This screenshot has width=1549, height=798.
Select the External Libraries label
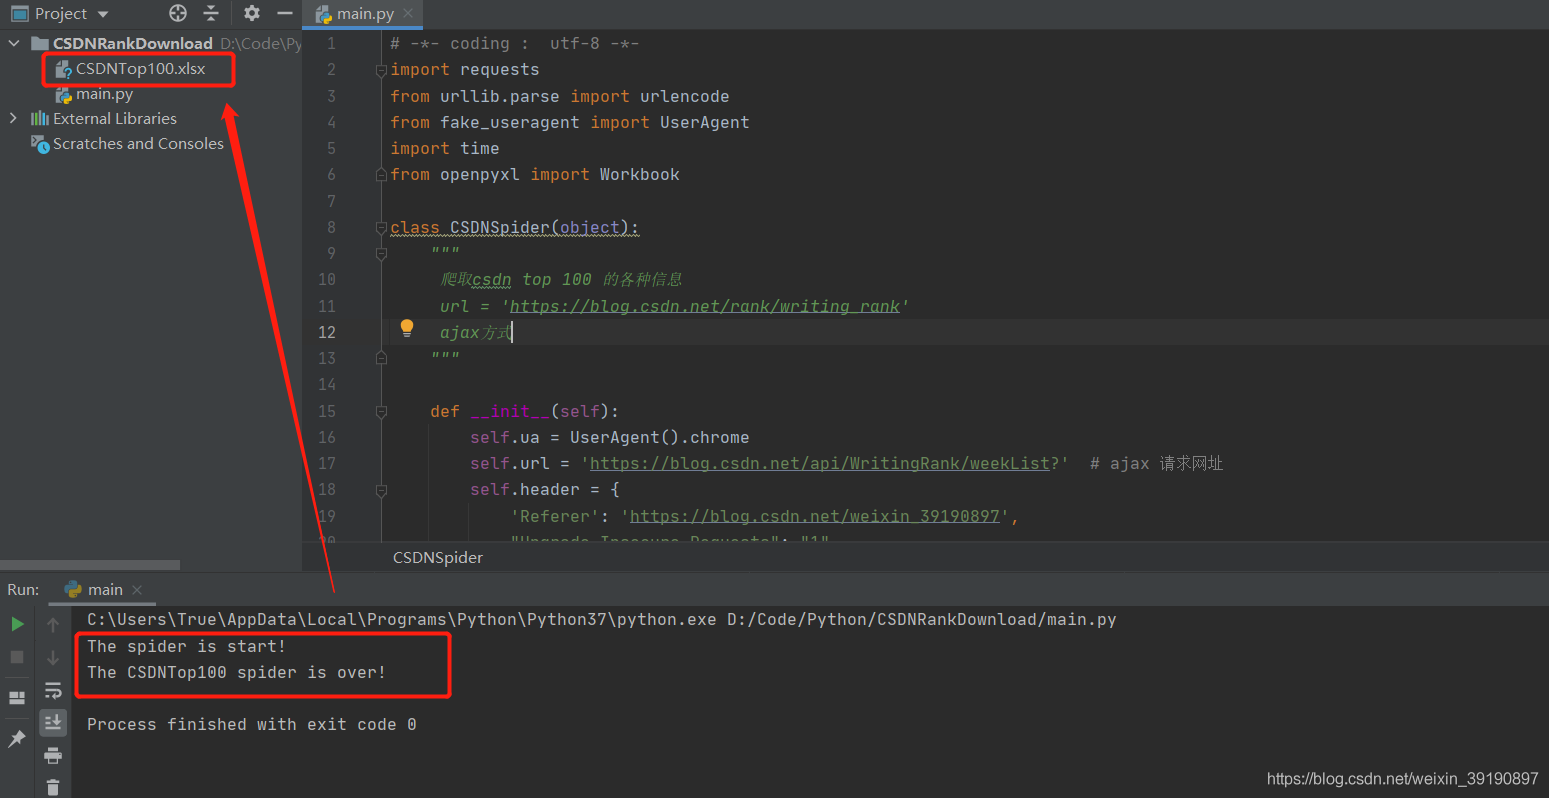point(115,118)
